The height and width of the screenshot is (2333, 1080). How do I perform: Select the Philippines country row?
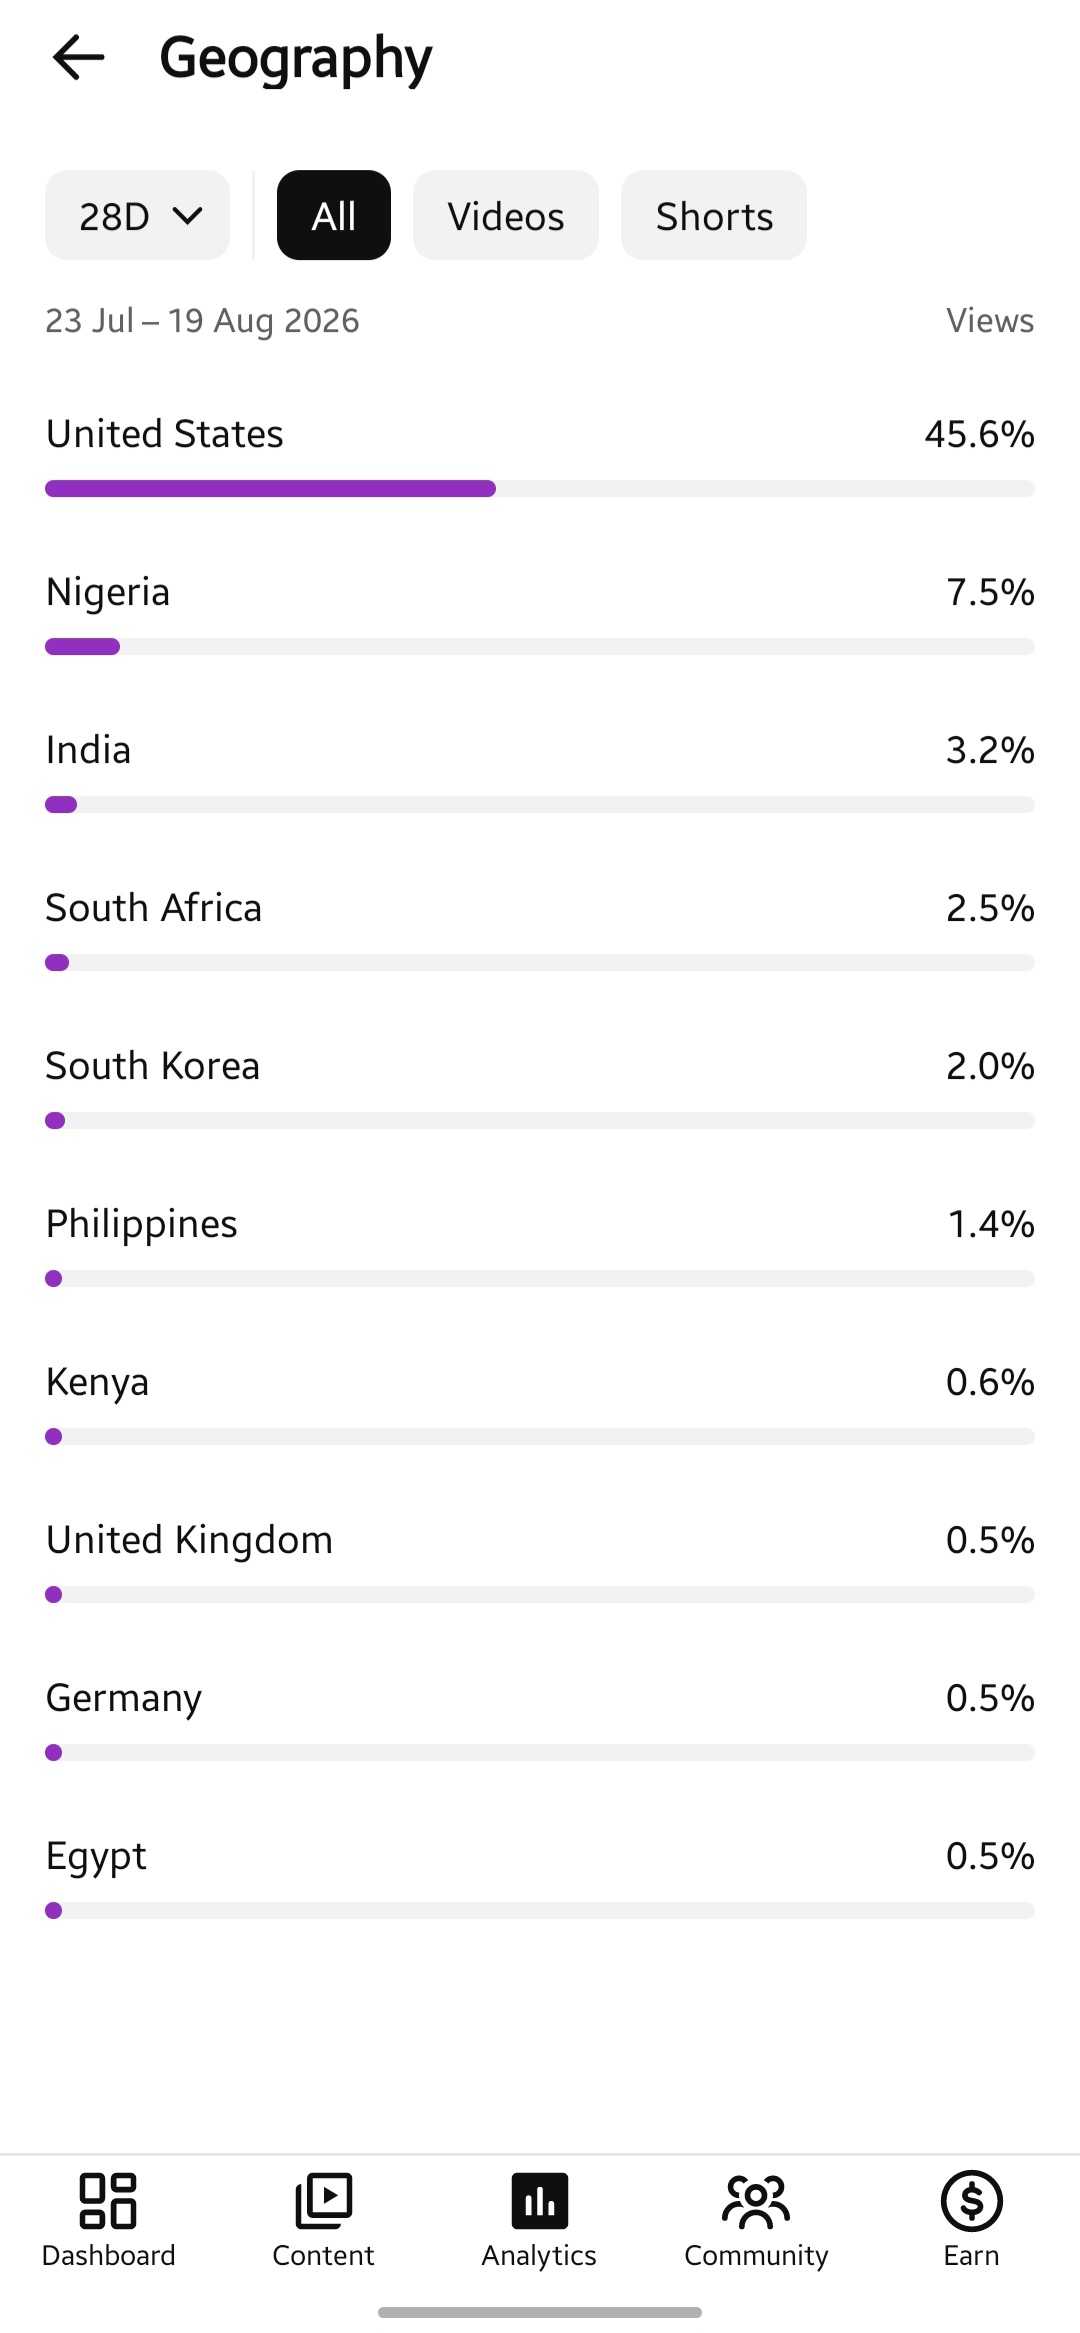tap(540, 1246)
